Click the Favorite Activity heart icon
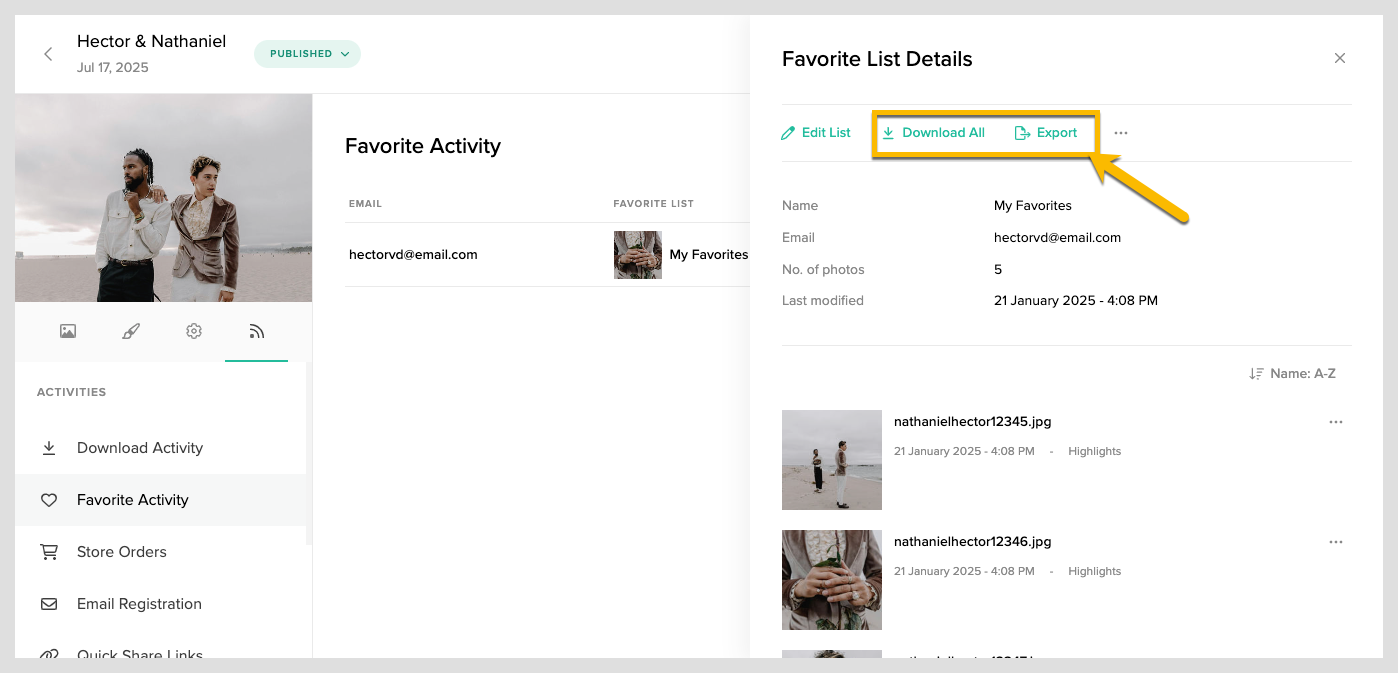This screenshot has height=673, width=1398. [x=49, y=500]
